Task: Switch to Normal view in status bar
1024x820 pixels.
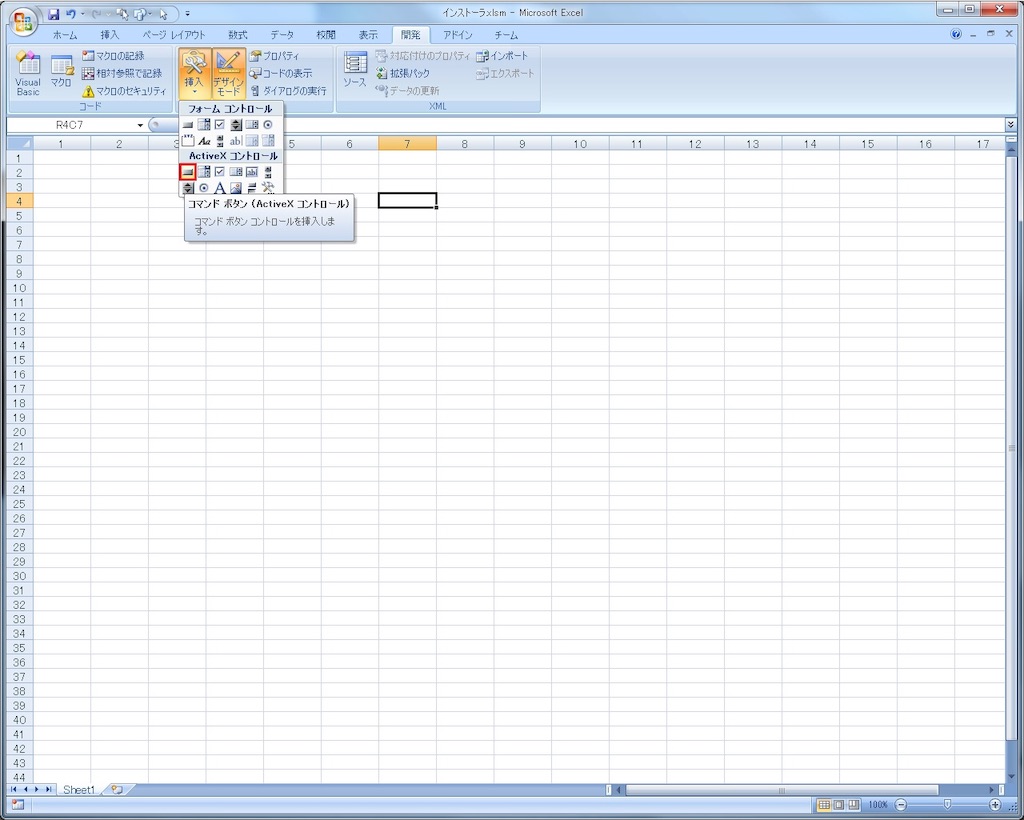Action: (824, 805)
